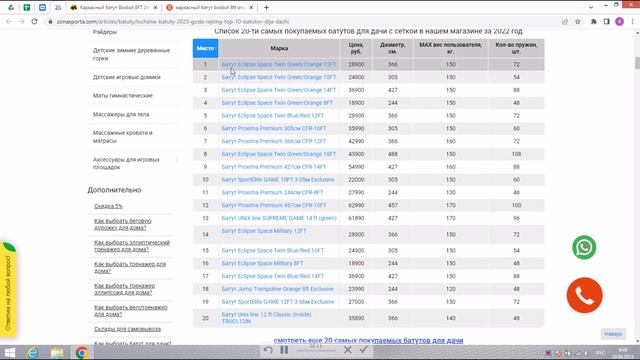Open Батут Eclipse Space Military 8FT link
640x360 pixels.
(x=262, y=263)
